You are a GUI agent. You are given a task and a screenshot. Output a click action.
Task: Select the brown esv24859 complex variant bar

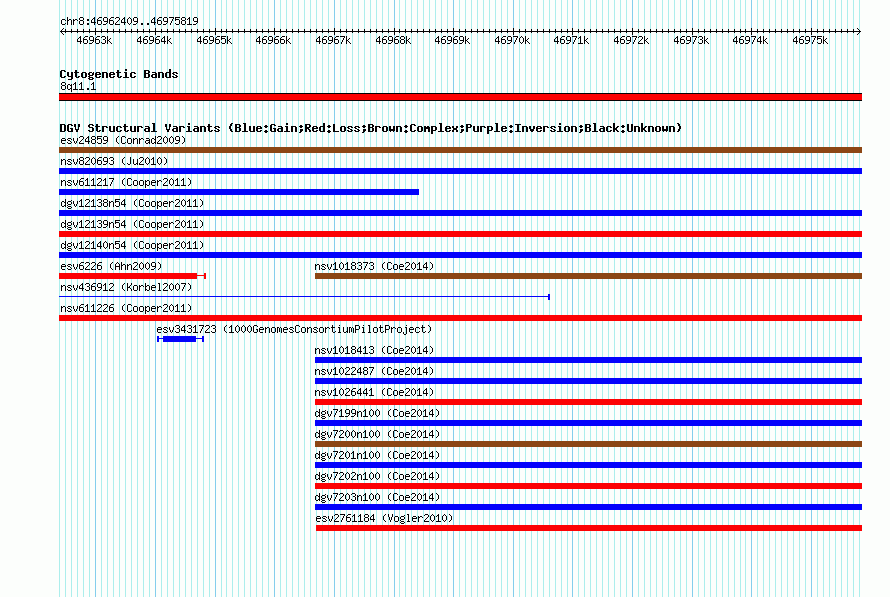pos(460,150)
